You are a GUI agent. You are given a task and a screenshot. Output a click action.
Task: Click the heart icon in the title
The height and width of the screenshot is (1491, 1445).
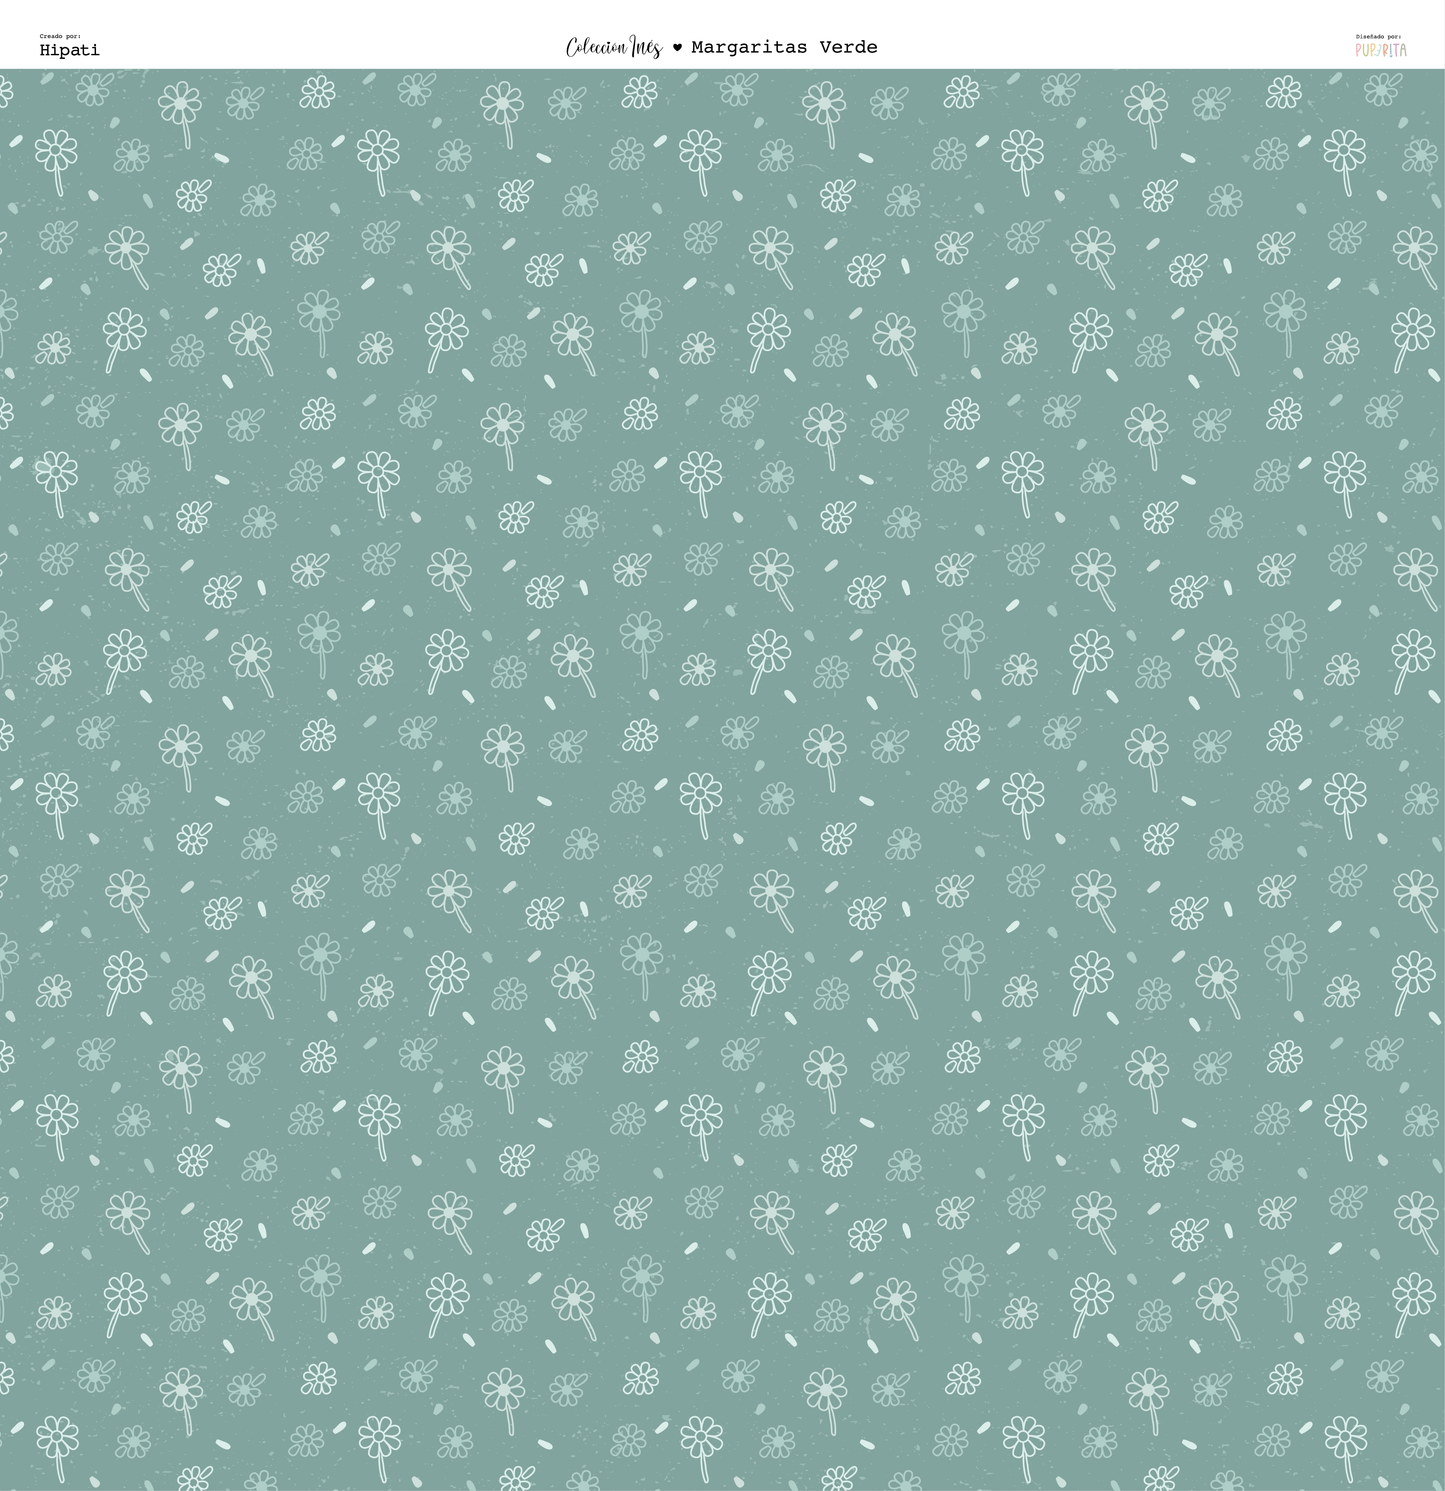coord(677,48)
